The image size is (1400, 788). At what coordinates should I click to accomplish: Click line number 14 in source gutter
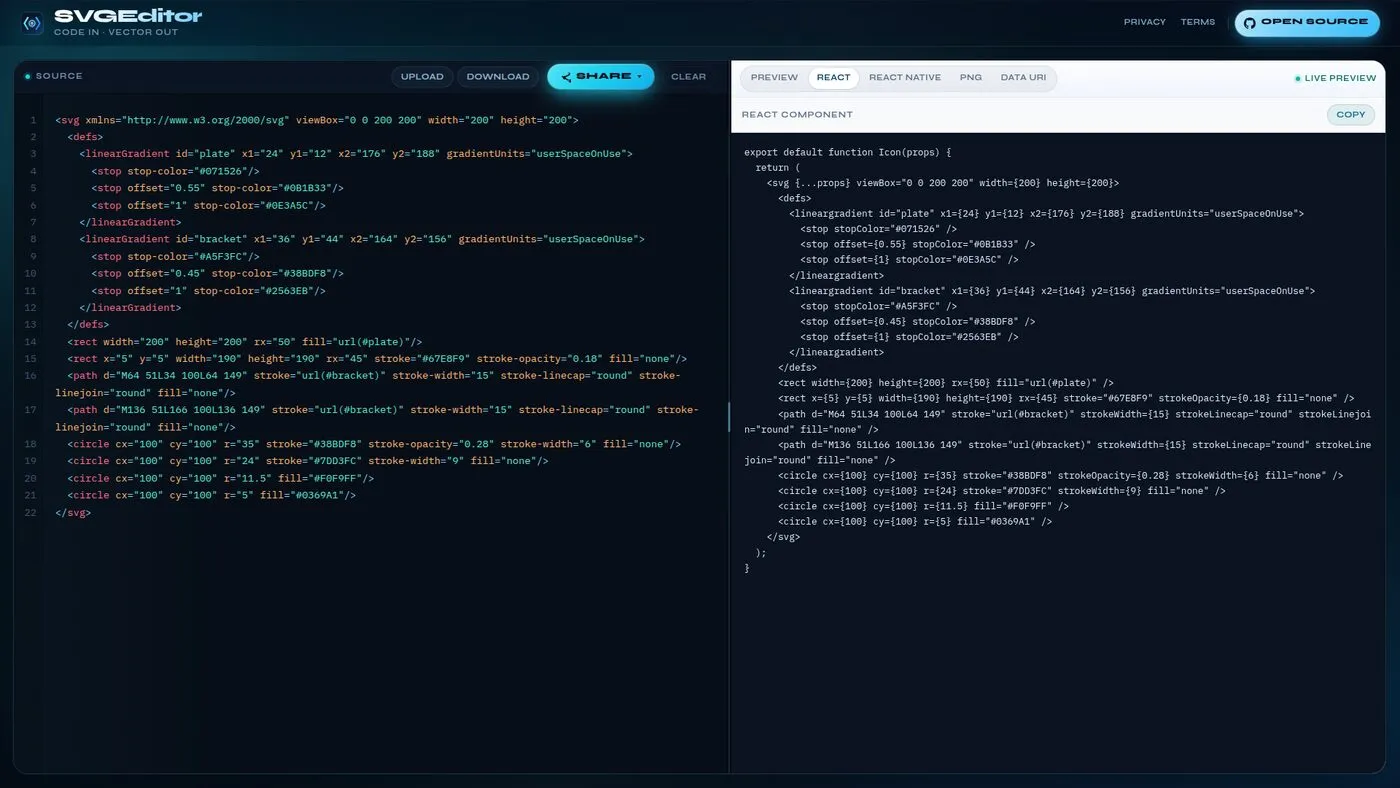tap(32, 342)
